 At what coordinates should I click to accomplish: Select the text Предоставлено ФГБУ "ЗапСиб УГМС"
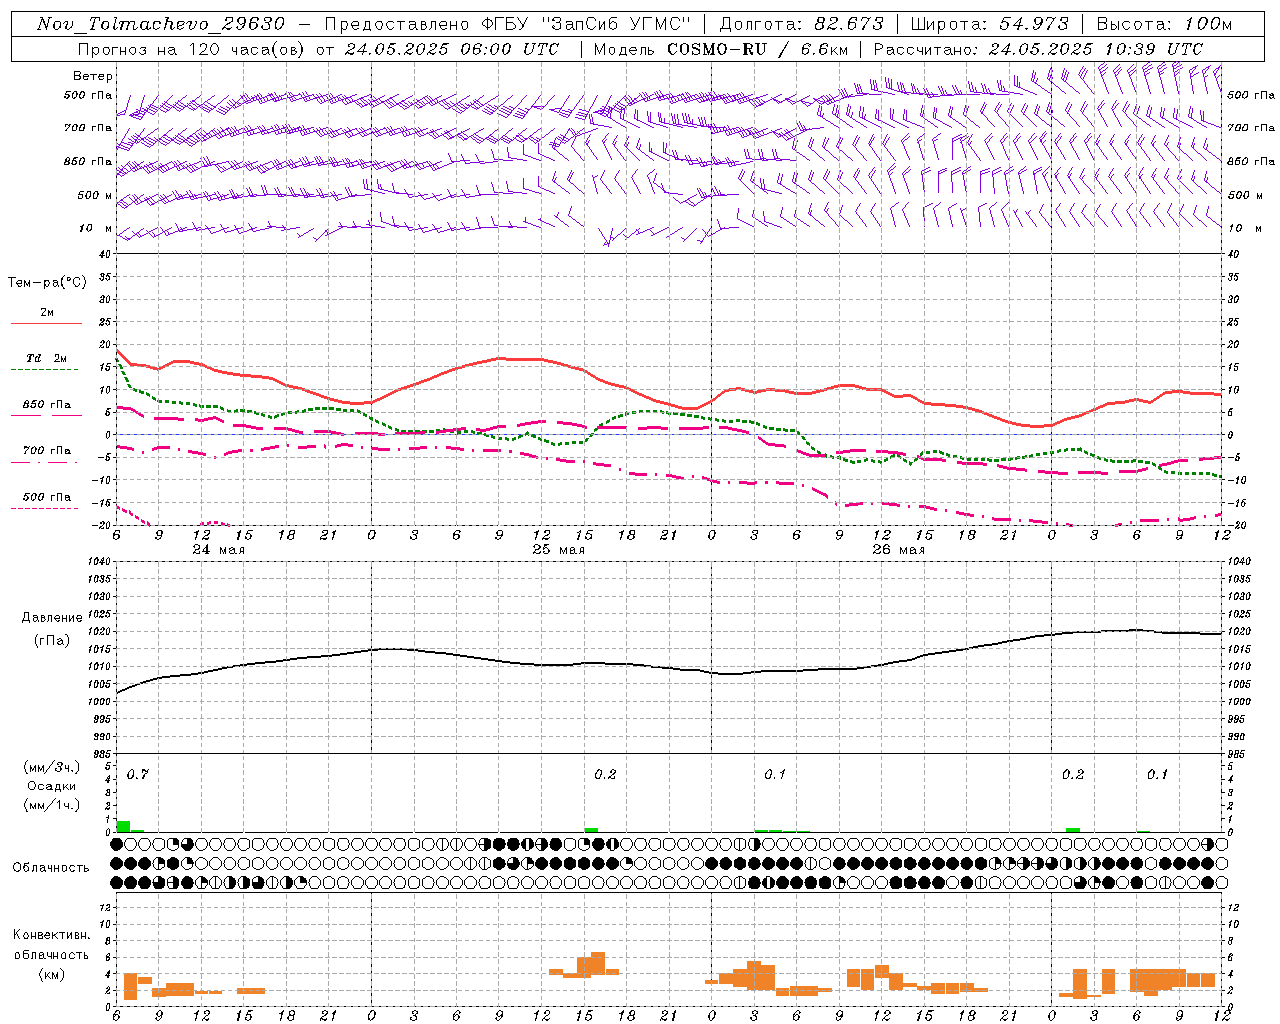pyautogui.click(x=508, y=24)
